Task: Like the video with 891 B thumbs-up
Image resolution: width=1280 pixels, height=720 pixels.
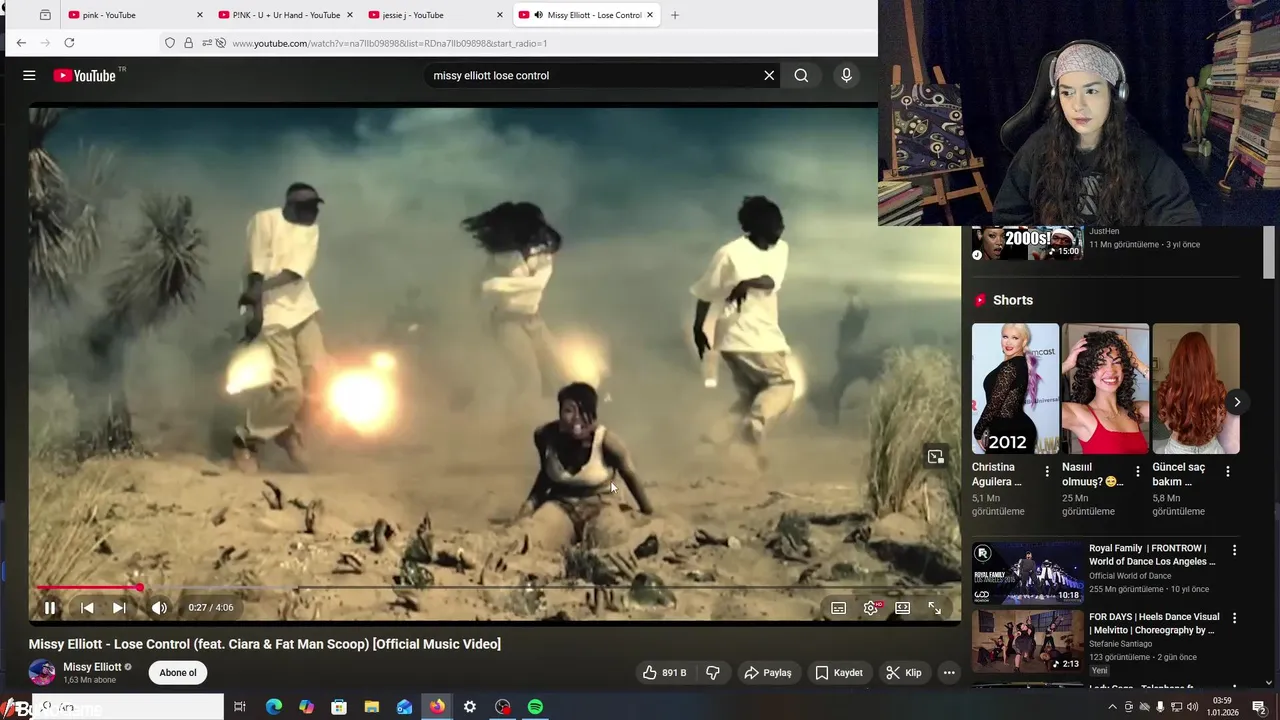Action: [x=665, y=673]
